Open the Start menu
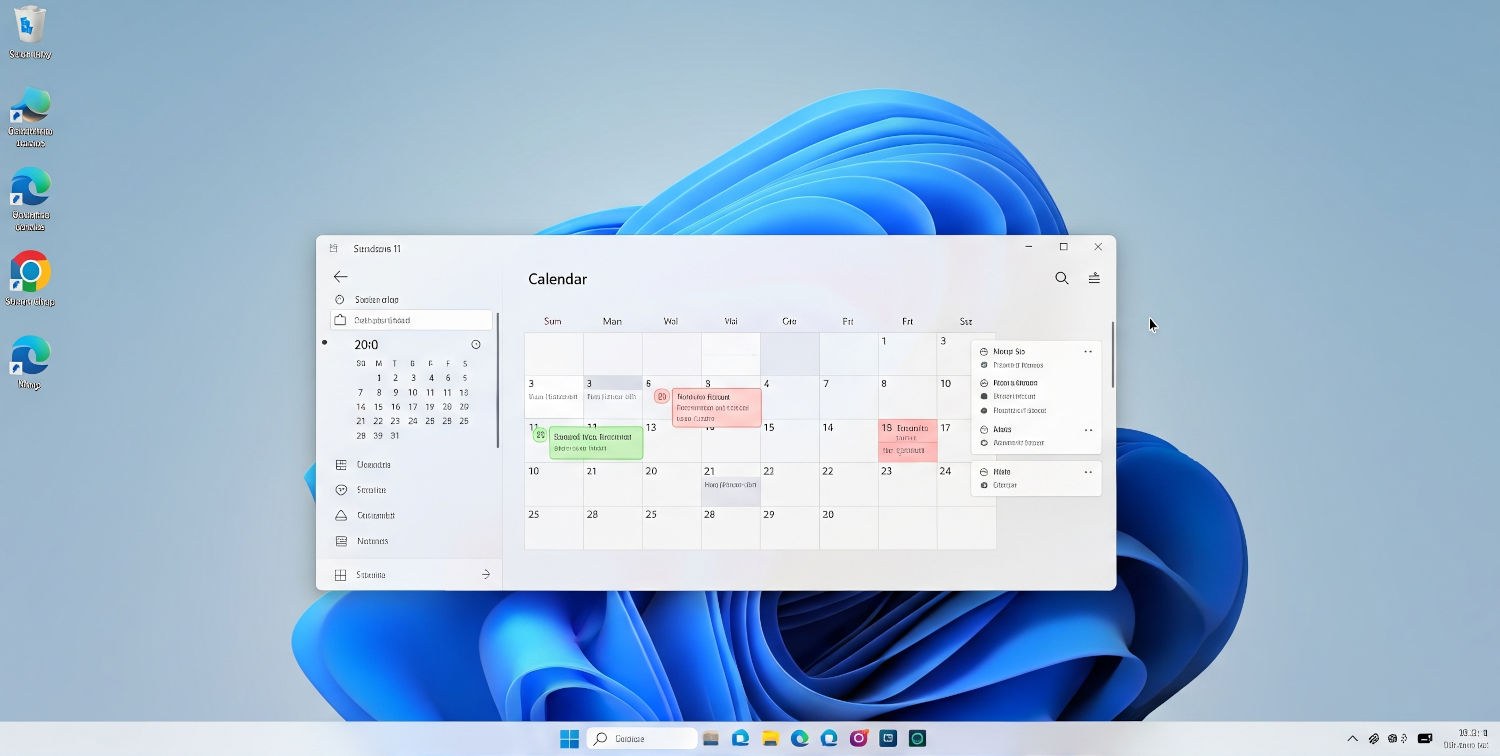 570,738
